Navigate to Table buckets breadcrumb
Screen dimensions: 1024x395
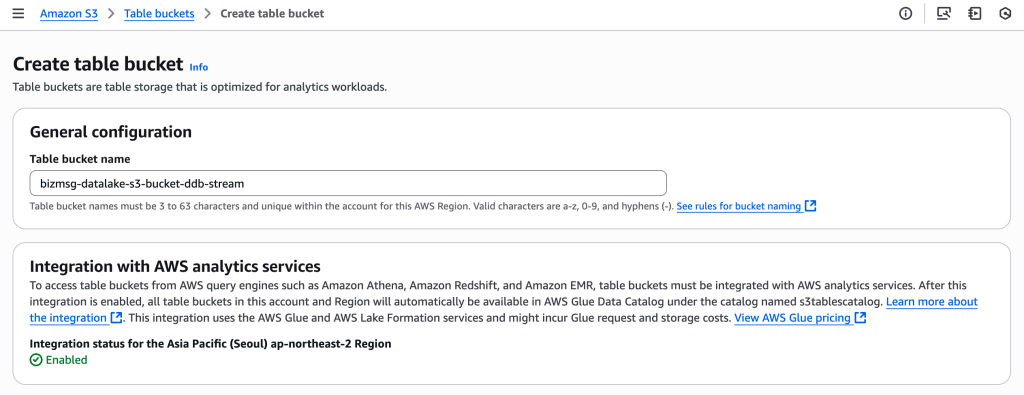click(x=159, y=14)
